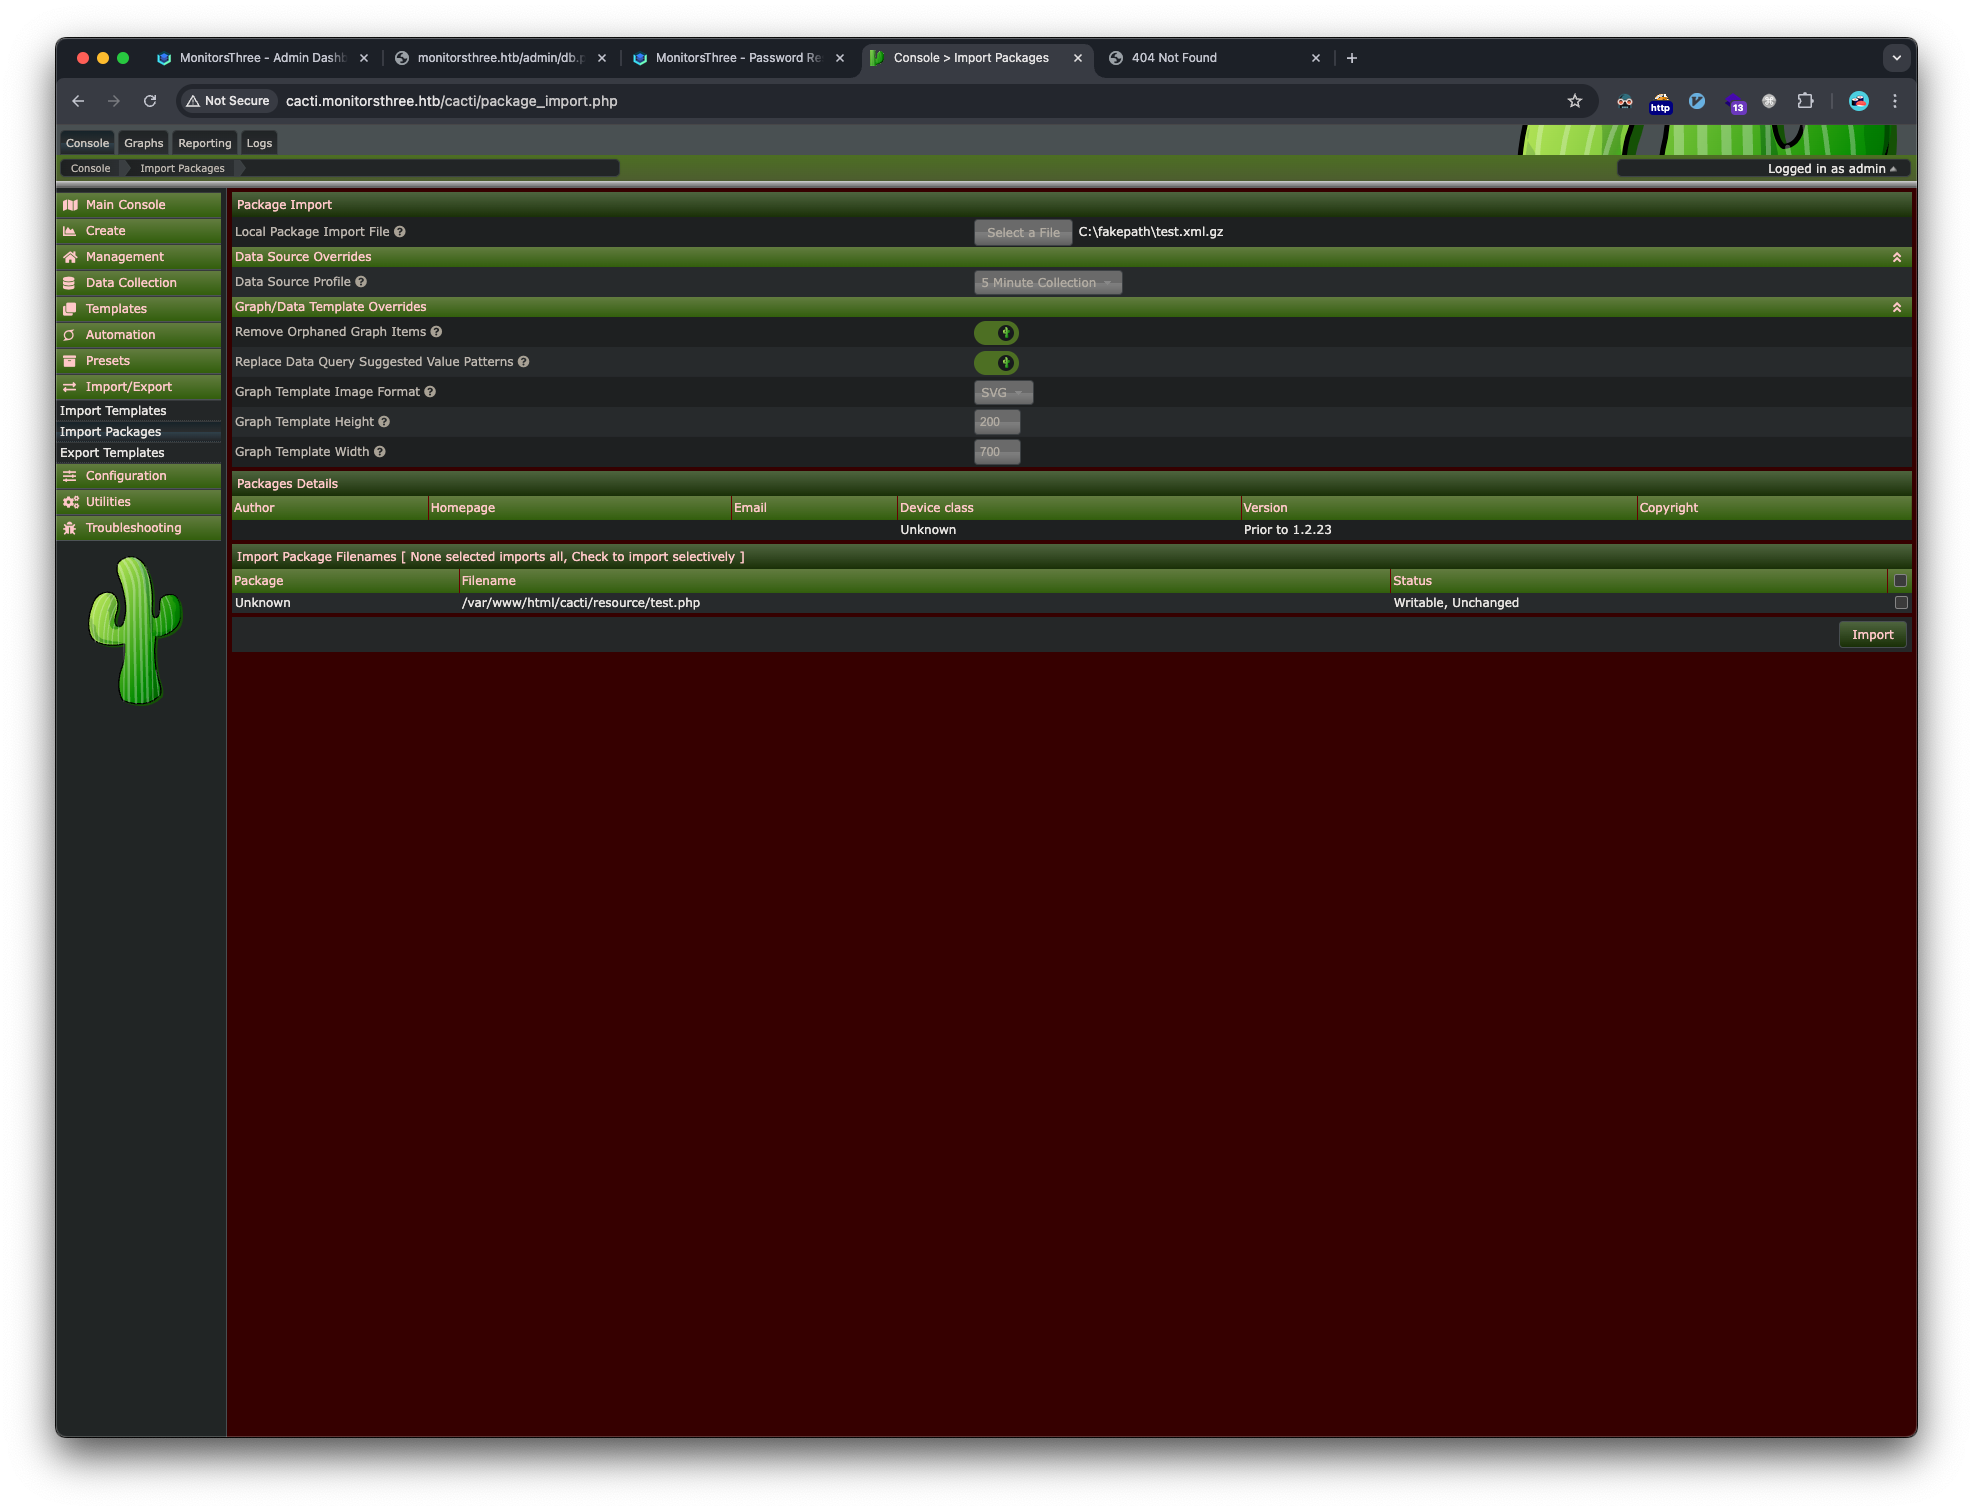1973x1511 pixels.
Task: Disable the Remove Orphaned Graph Items toggle
Action: 996,332
